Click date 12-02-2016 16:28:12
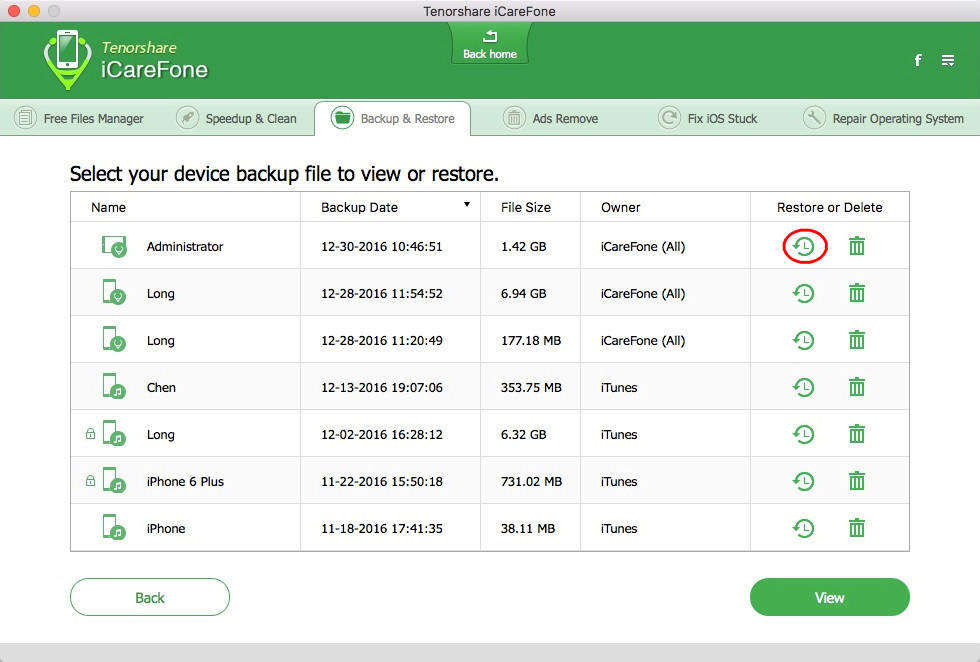This screenshot has width=980, height=662. point(382,434)
